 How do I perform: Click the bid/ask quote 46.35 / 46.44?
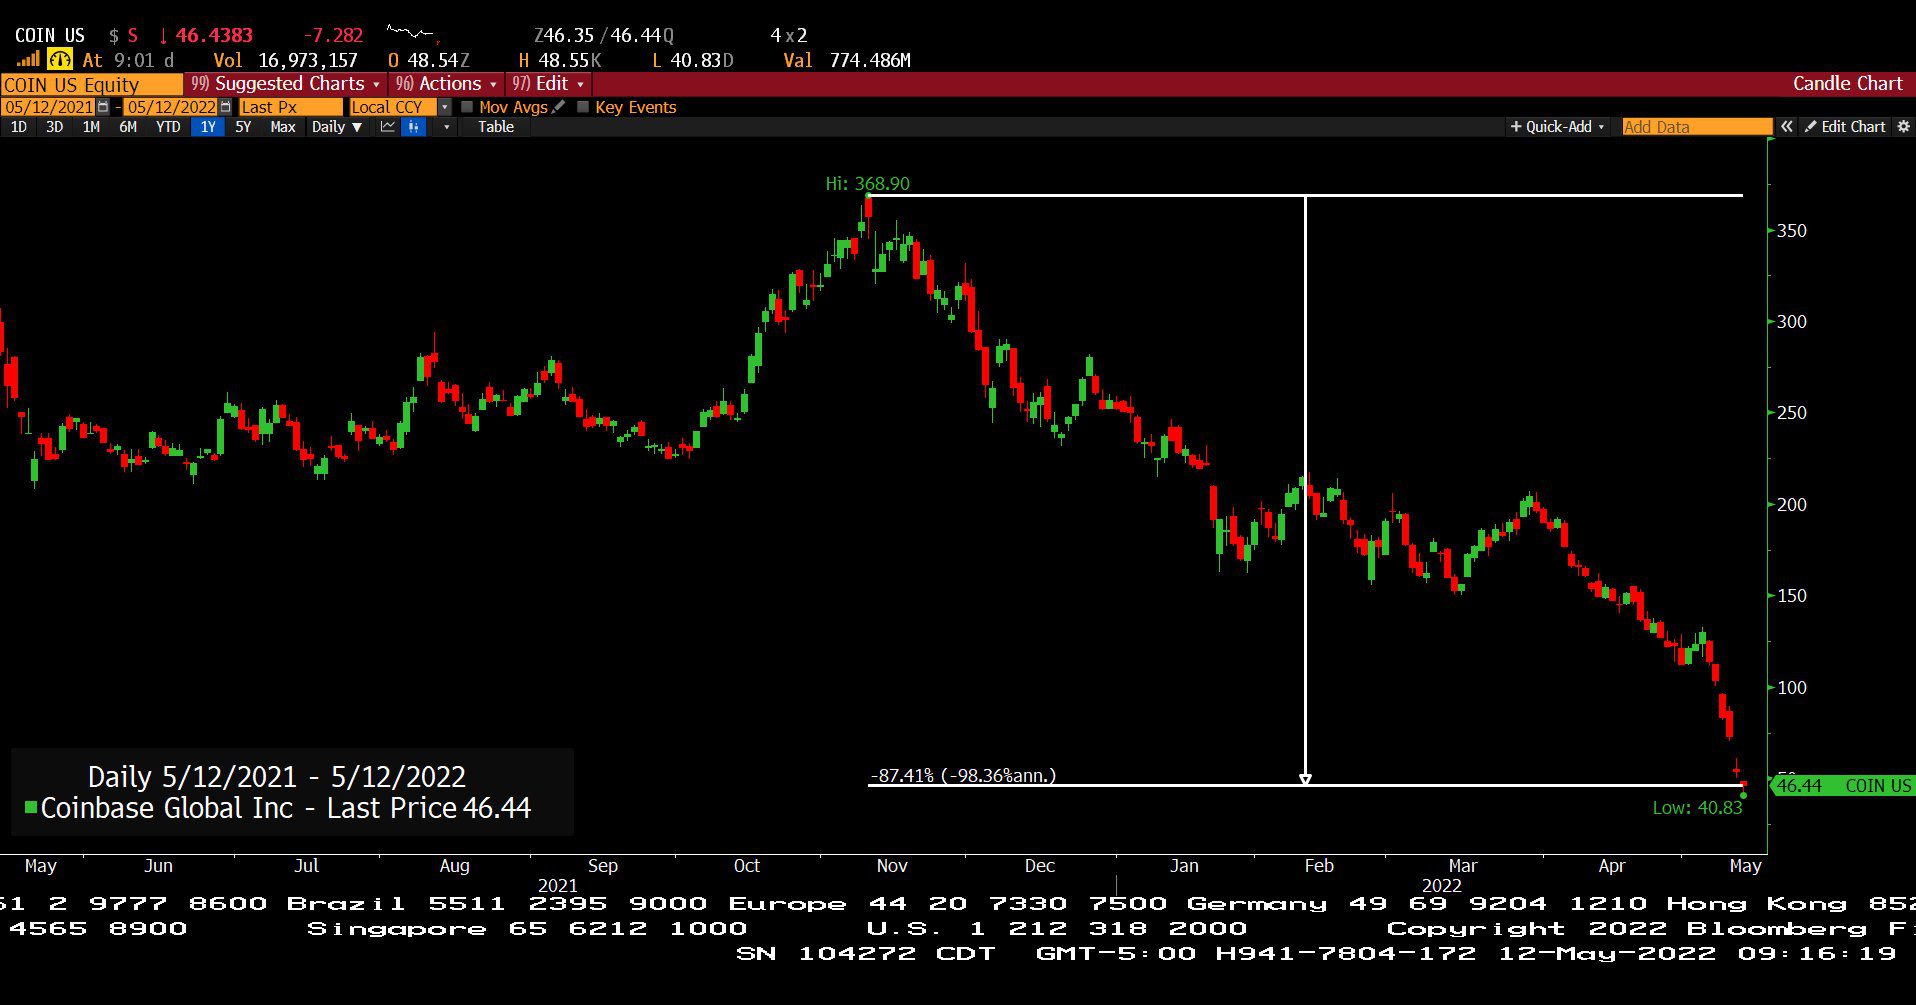coord(604,35)
